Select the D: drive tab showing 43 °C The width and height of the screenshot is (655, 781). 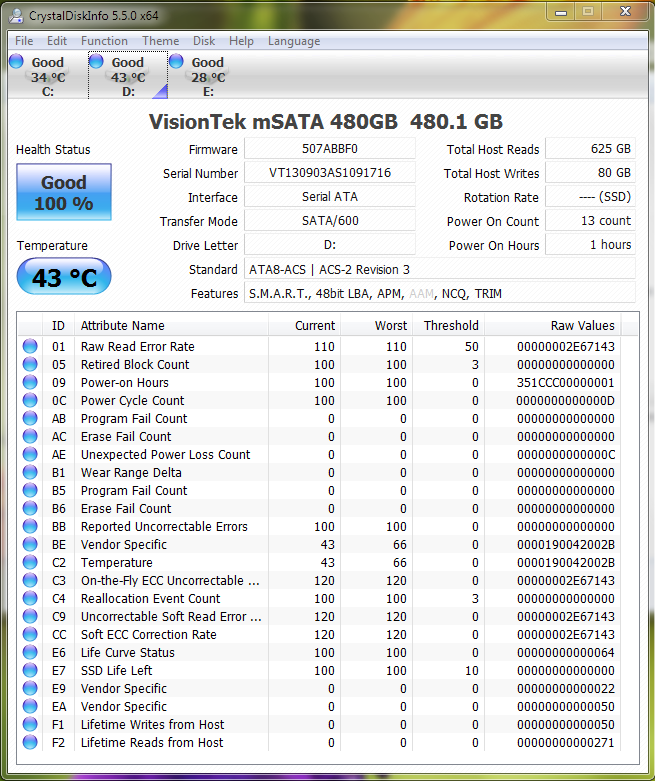pos(128,77)
